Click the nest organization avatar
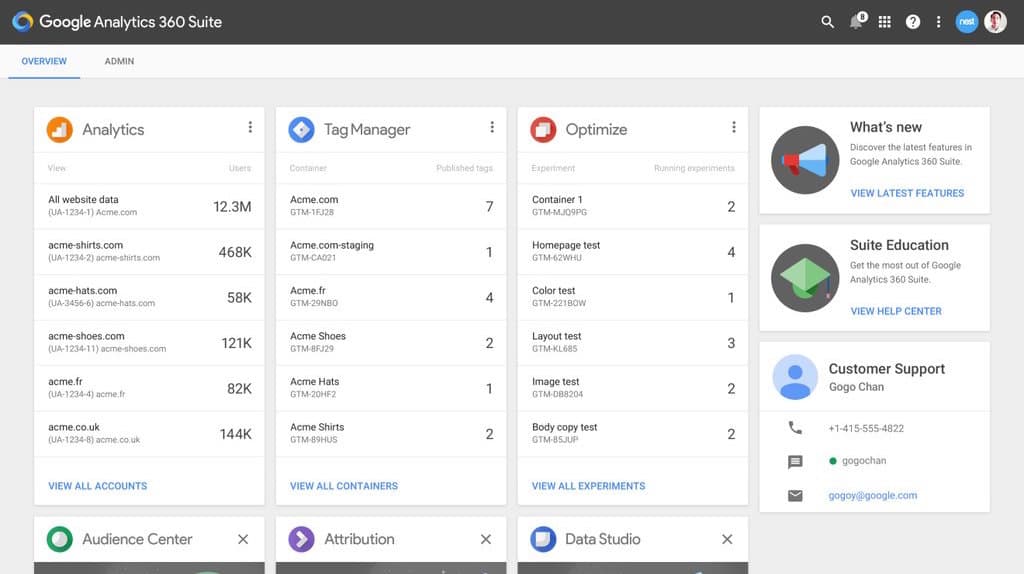 pyautogui.click(x=967, y=22)
